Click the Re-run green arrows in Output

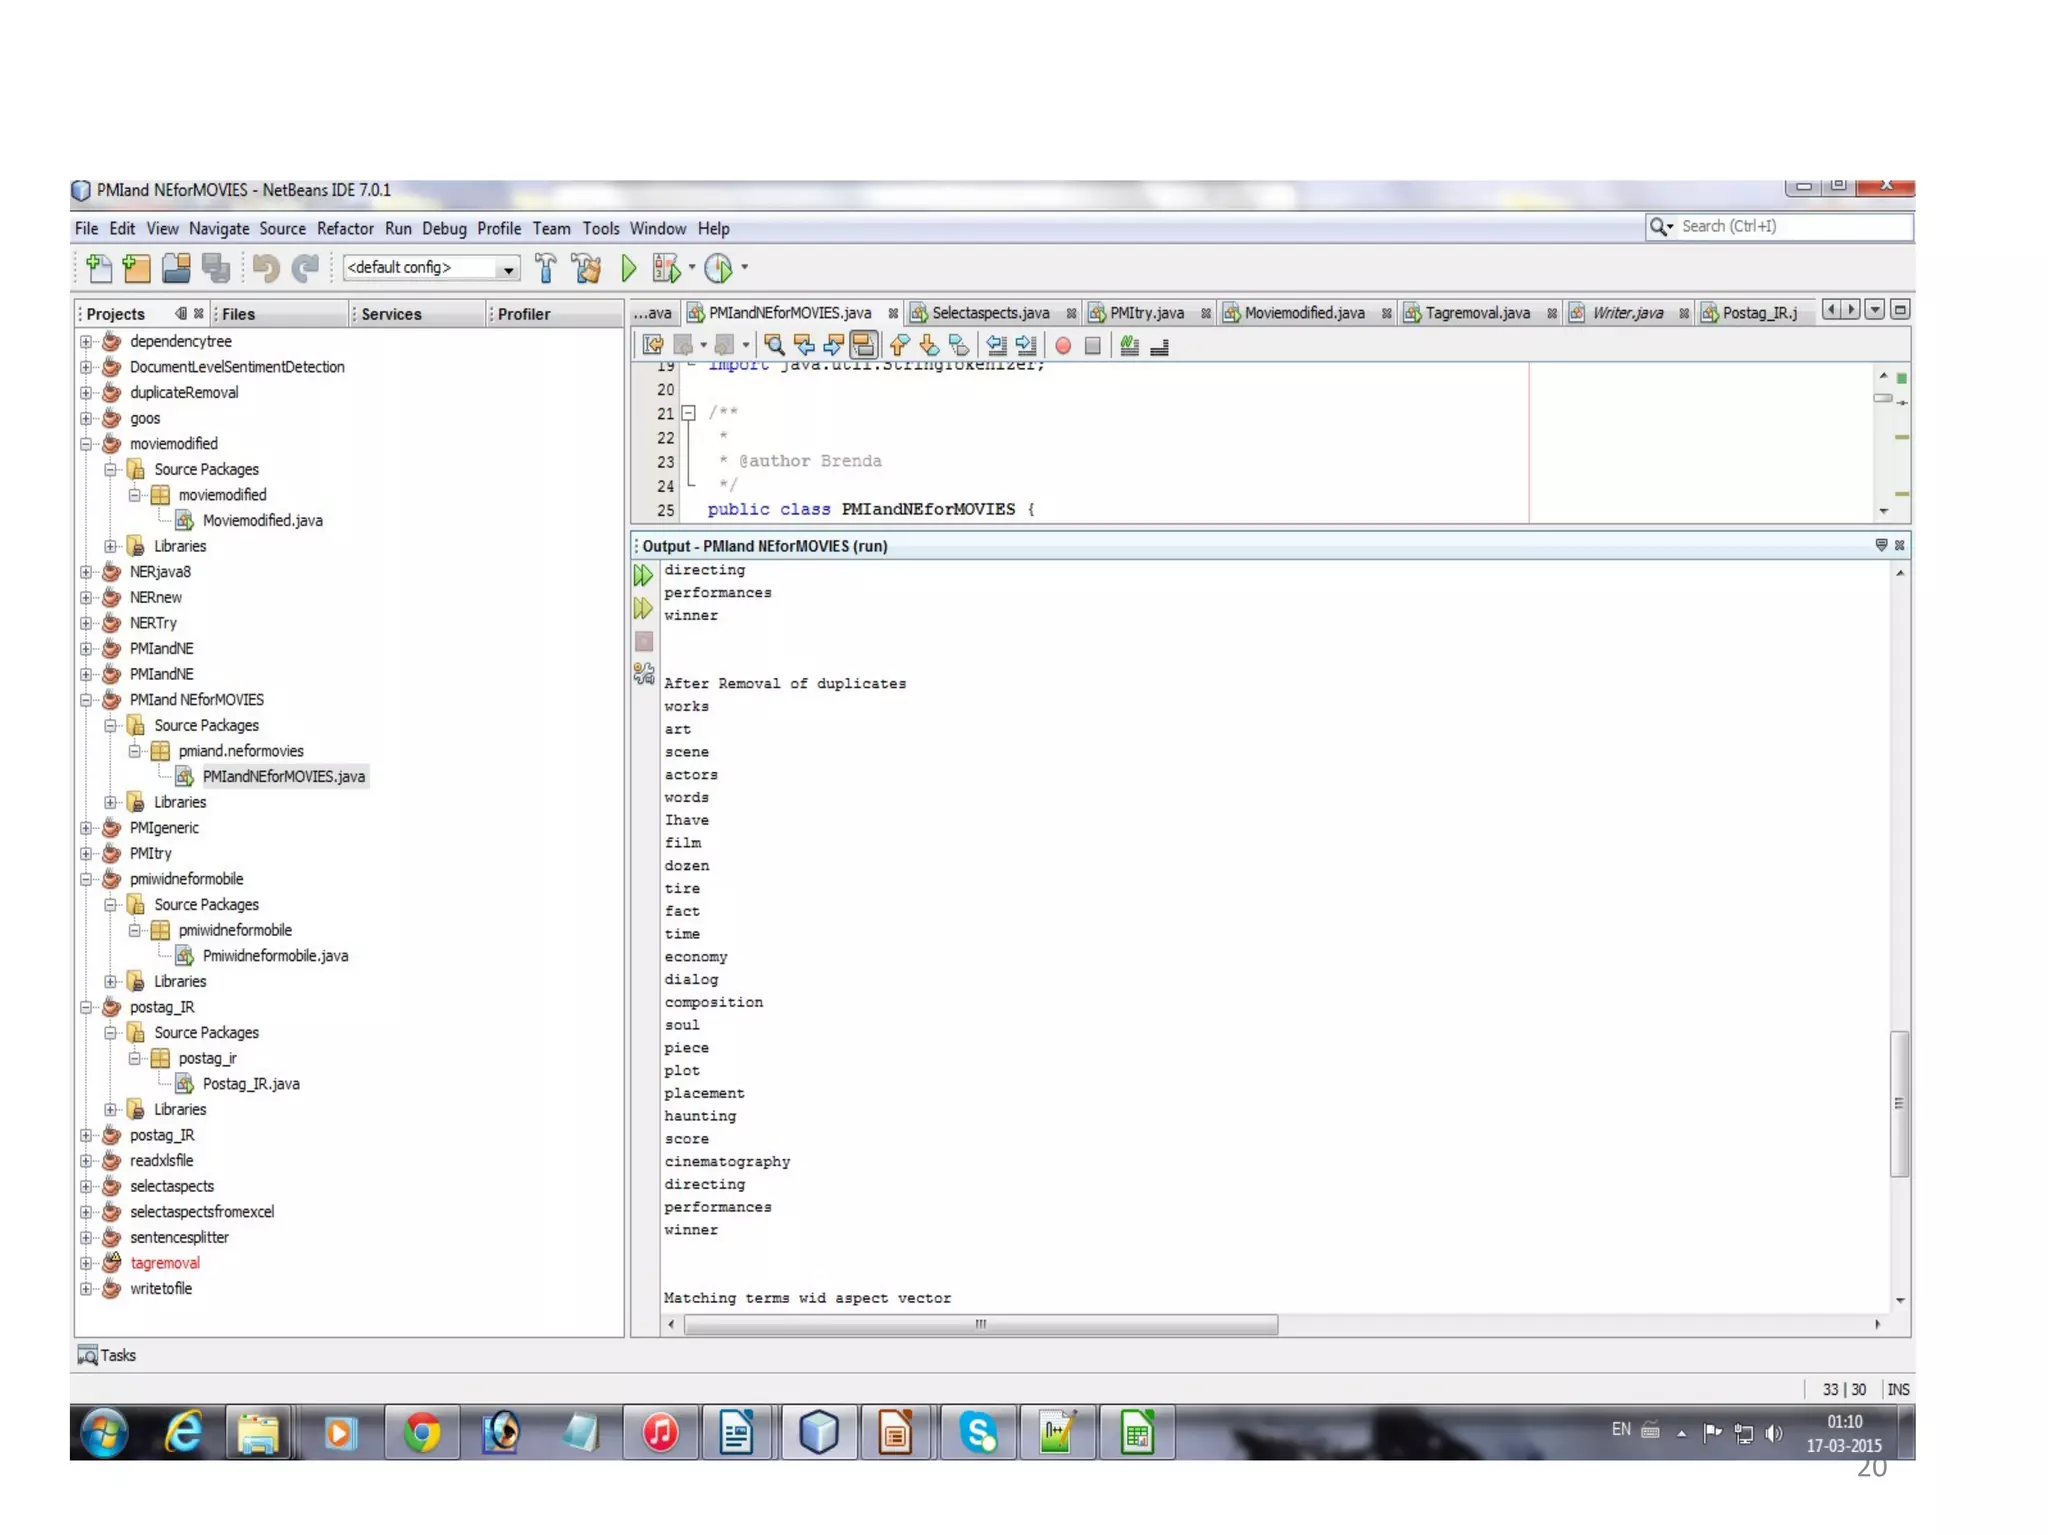[x=643, y=575]
